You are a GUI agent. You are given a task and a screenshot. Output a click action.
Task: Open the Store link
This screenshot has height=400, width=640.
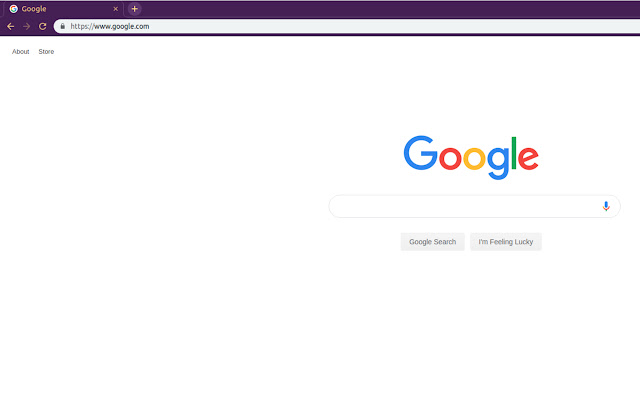[x=46, y=52]
